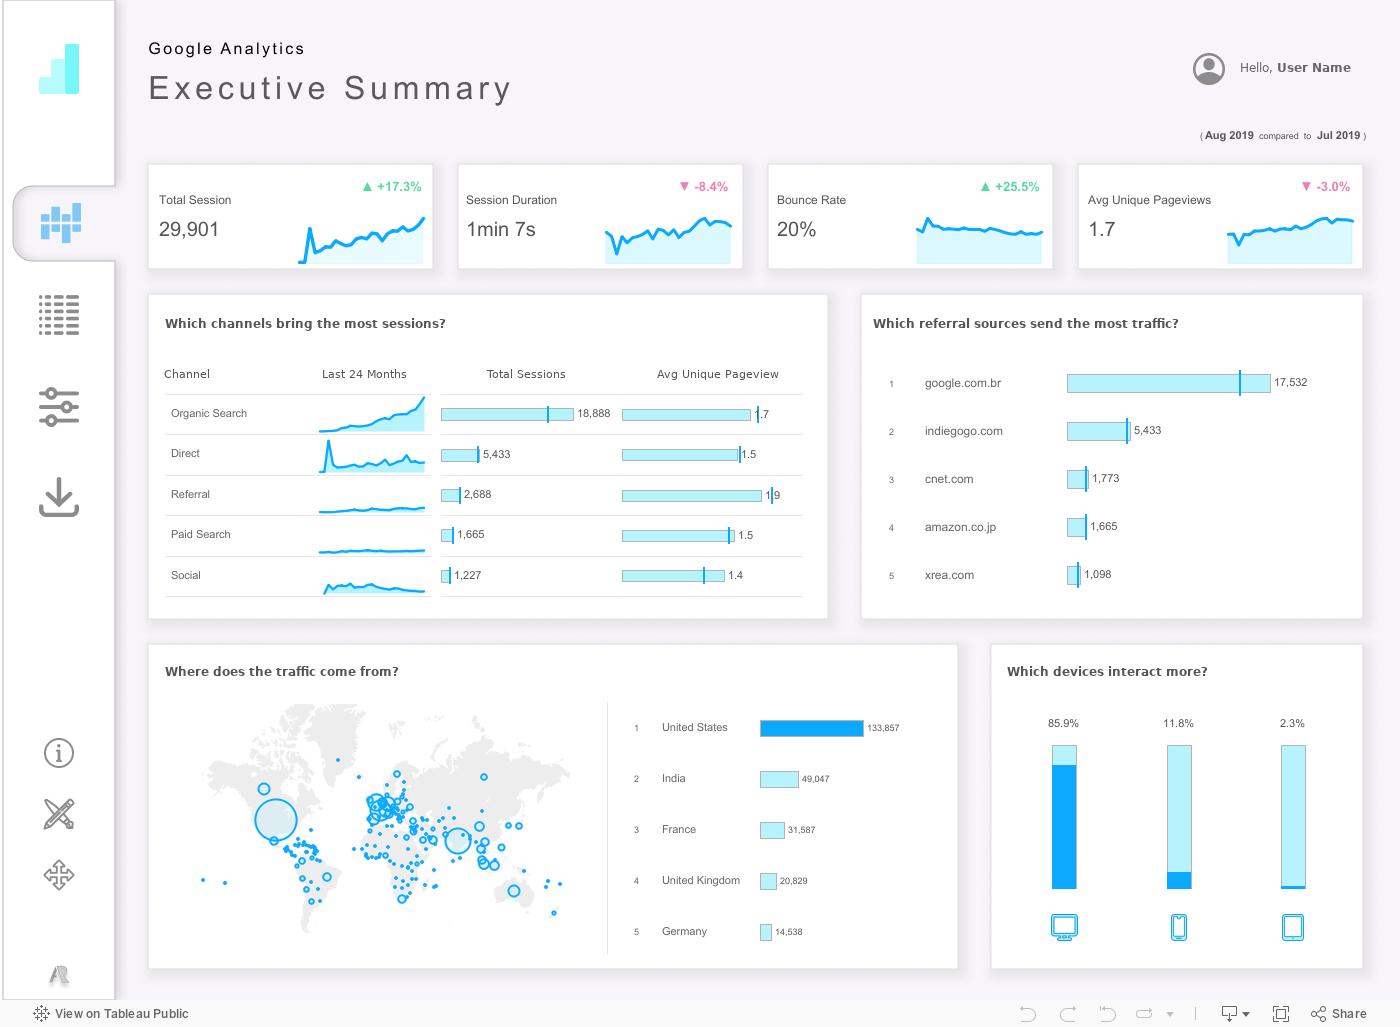This screenshot has width=1400, height=1027.
Task: Select google.com.br referral source
Action: point(962,383)
